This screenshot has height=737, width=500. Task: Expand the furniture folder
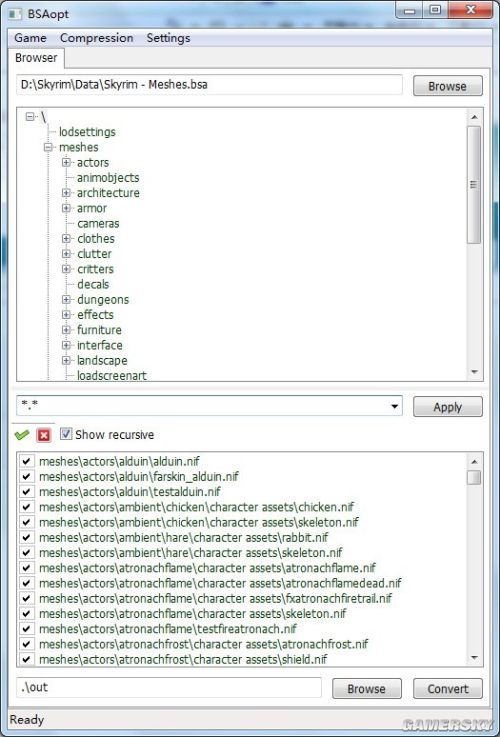[x=66, y=329]
